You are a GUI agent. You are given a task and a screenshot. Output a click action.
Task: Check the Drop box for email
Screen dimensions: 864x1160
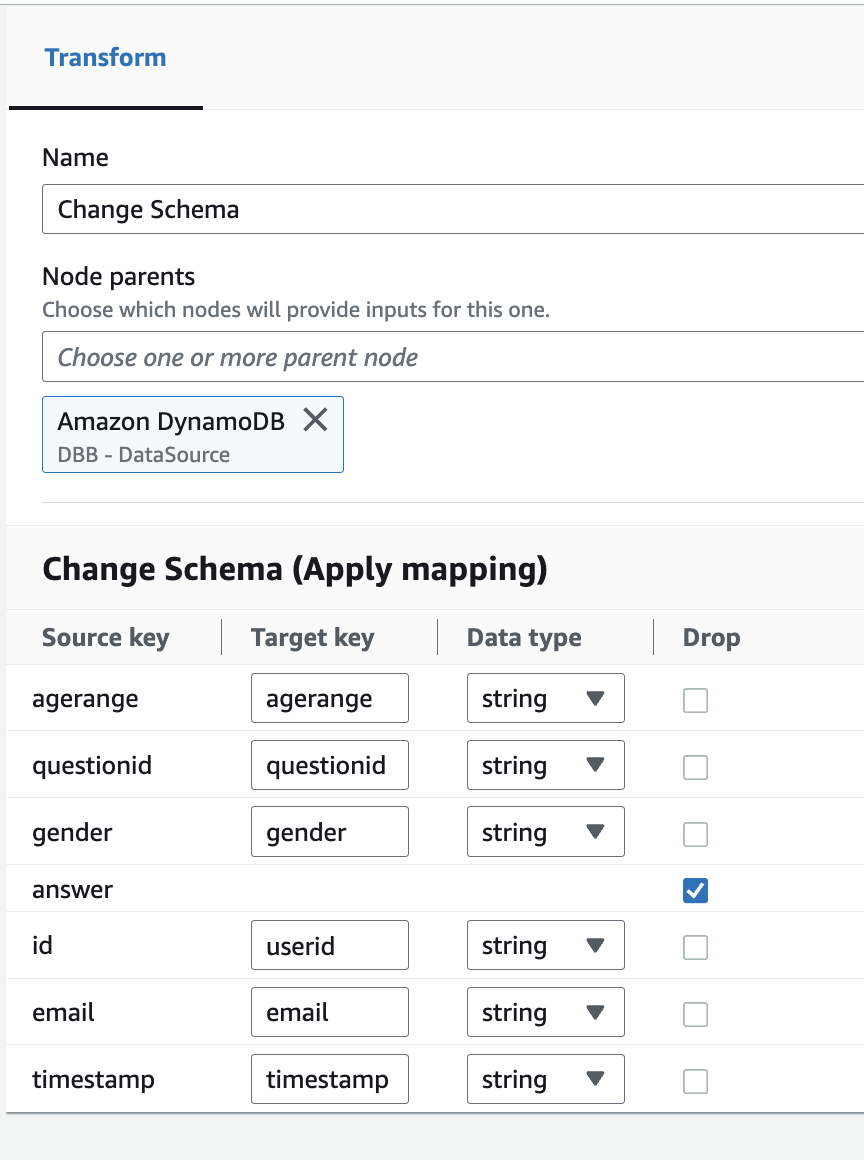point(695,1014)
